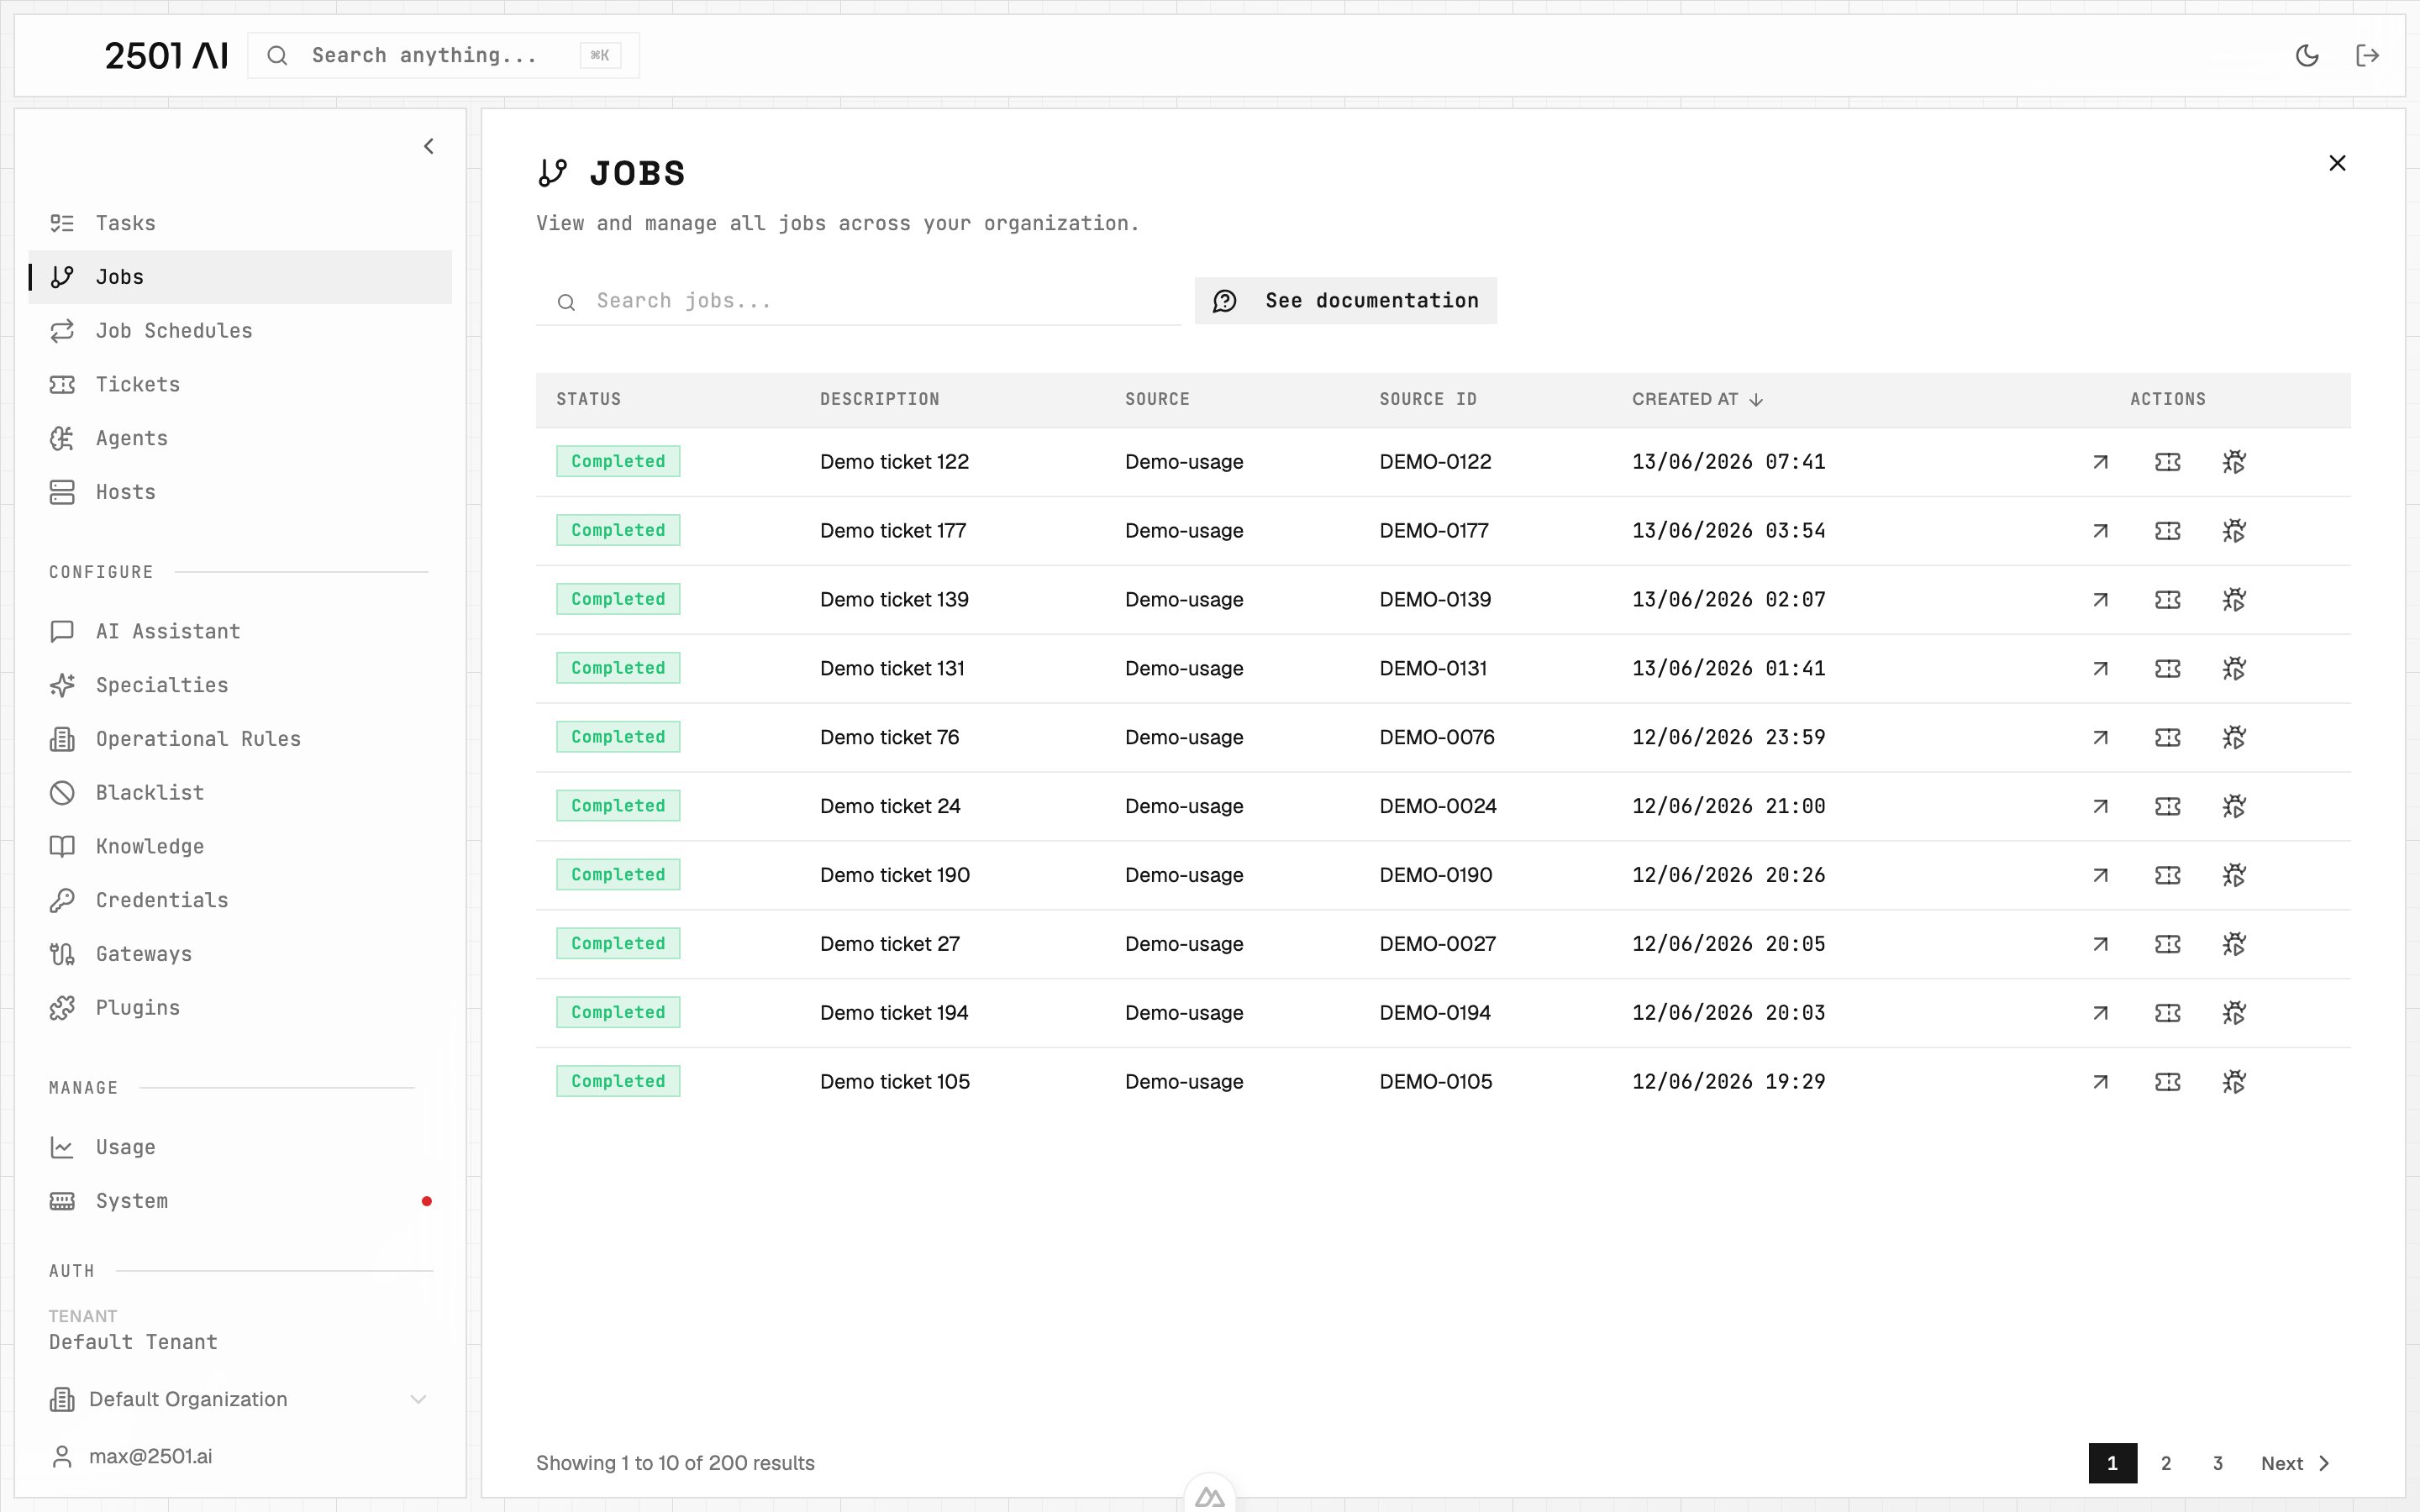Go to page 2
Screen dimensions: 2420x1512
(2166, 1463)
